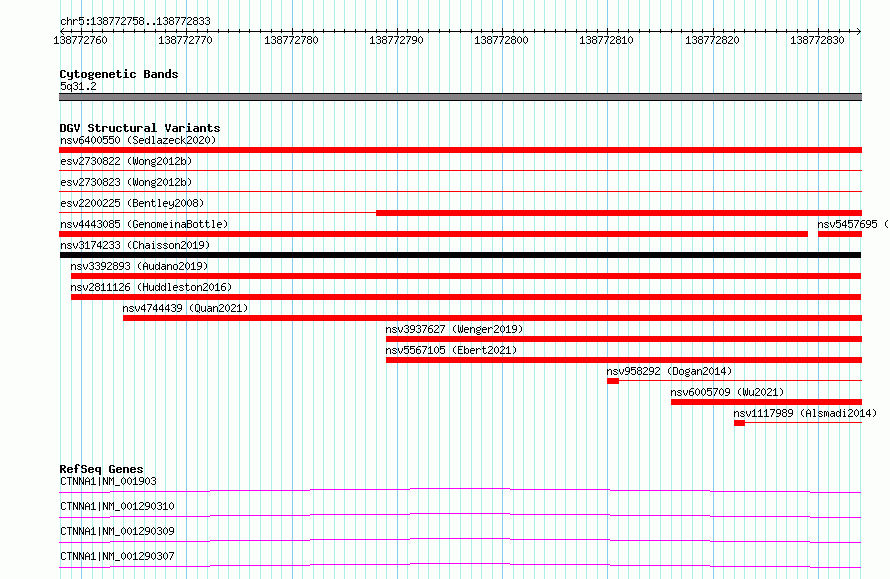The height and width of the screenshot is (579, 890).
Task: Click the nsv4443085 (GenomeinaBottle) label
Action: pos(144,224)
